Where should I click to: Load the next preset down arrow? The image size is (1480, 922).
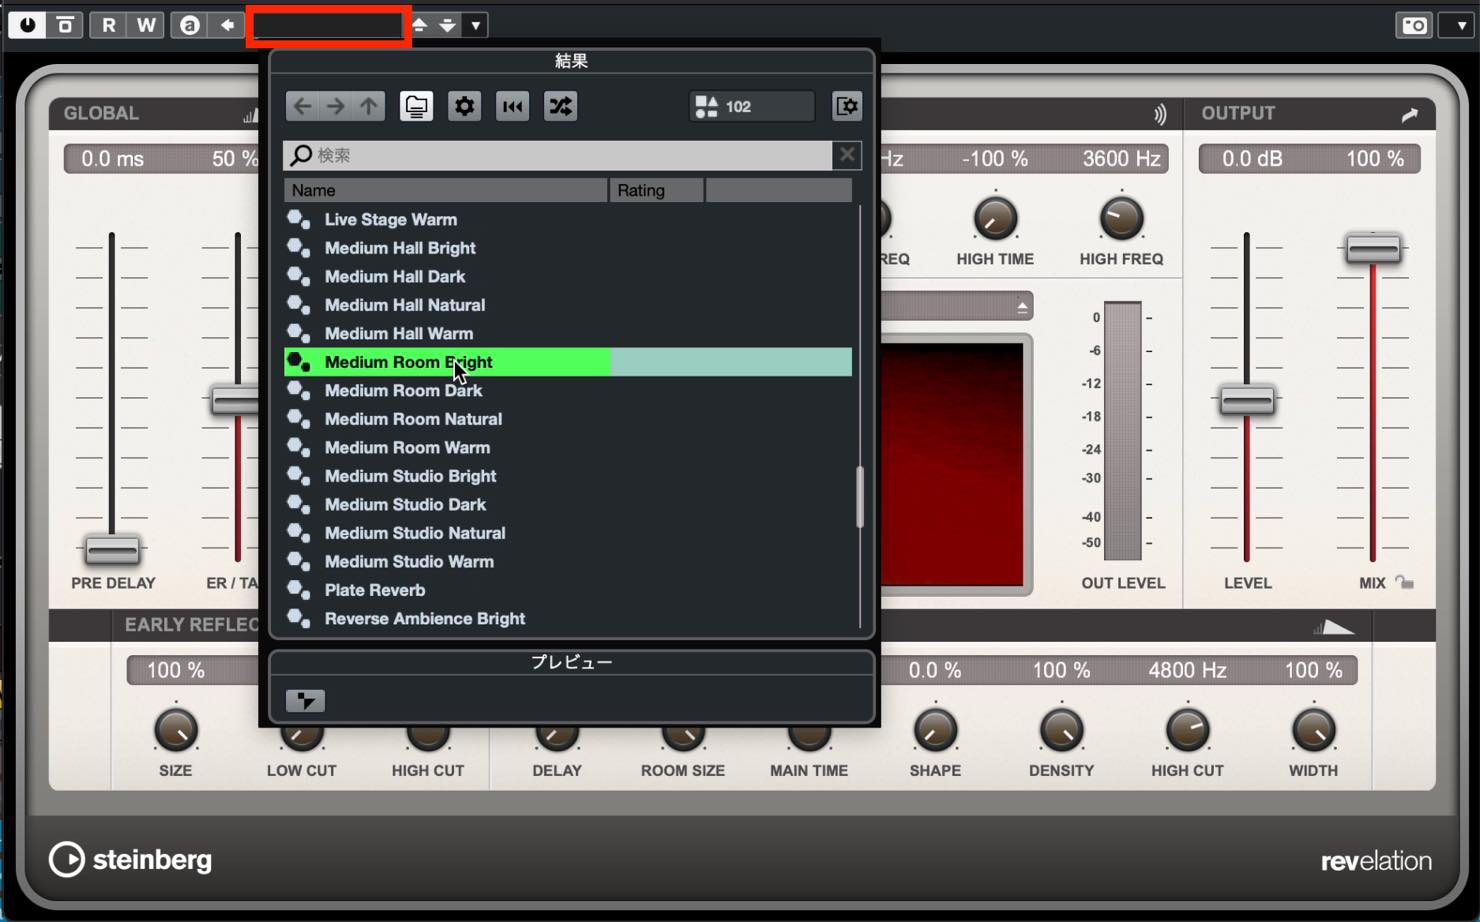(x=447, y=25)
